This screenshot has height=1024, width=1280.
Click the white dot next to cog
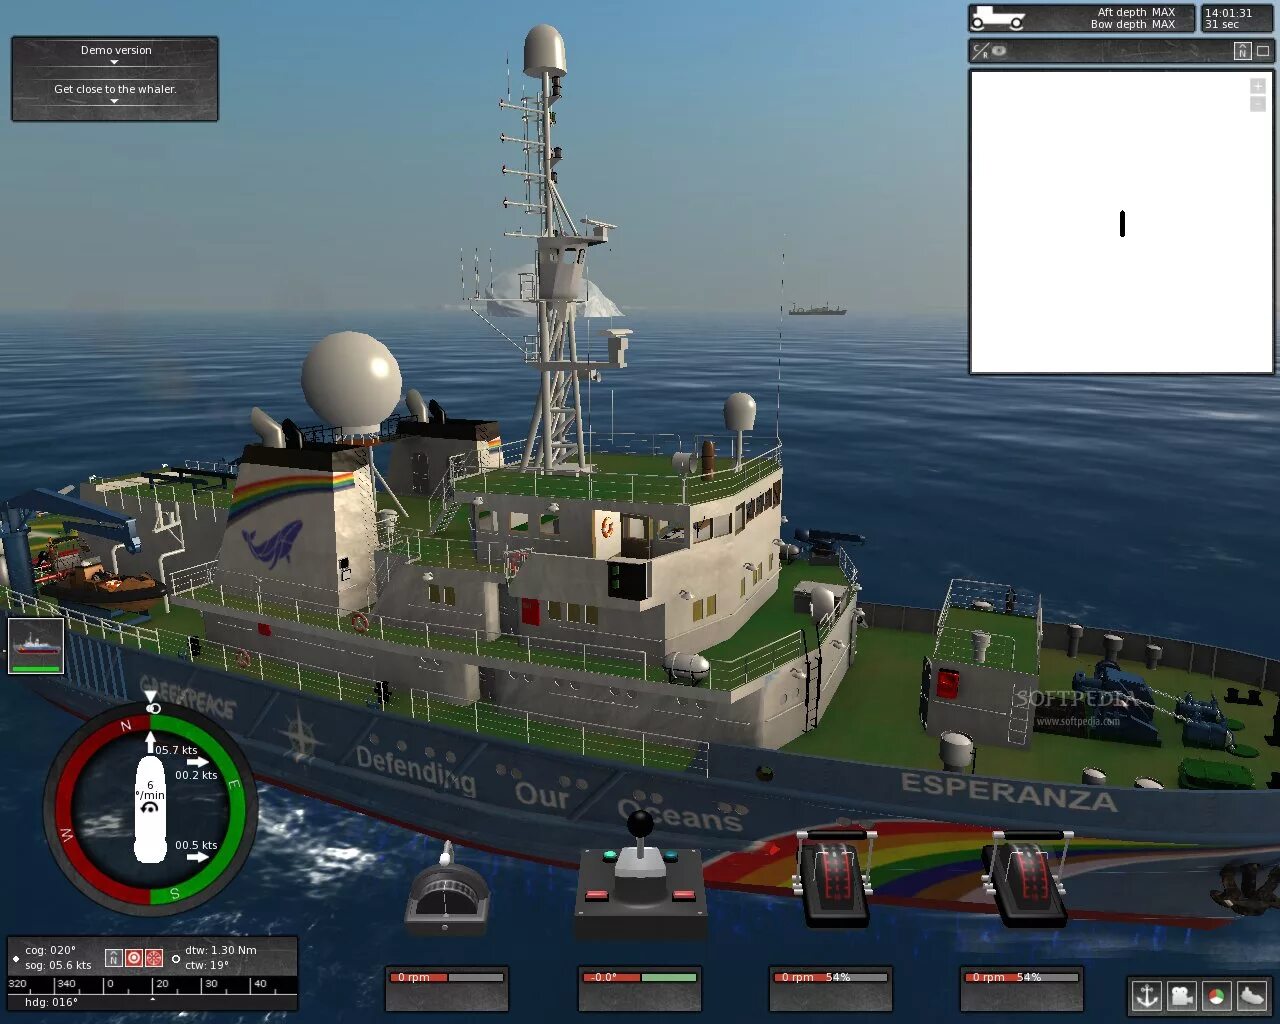coord(15,958)
